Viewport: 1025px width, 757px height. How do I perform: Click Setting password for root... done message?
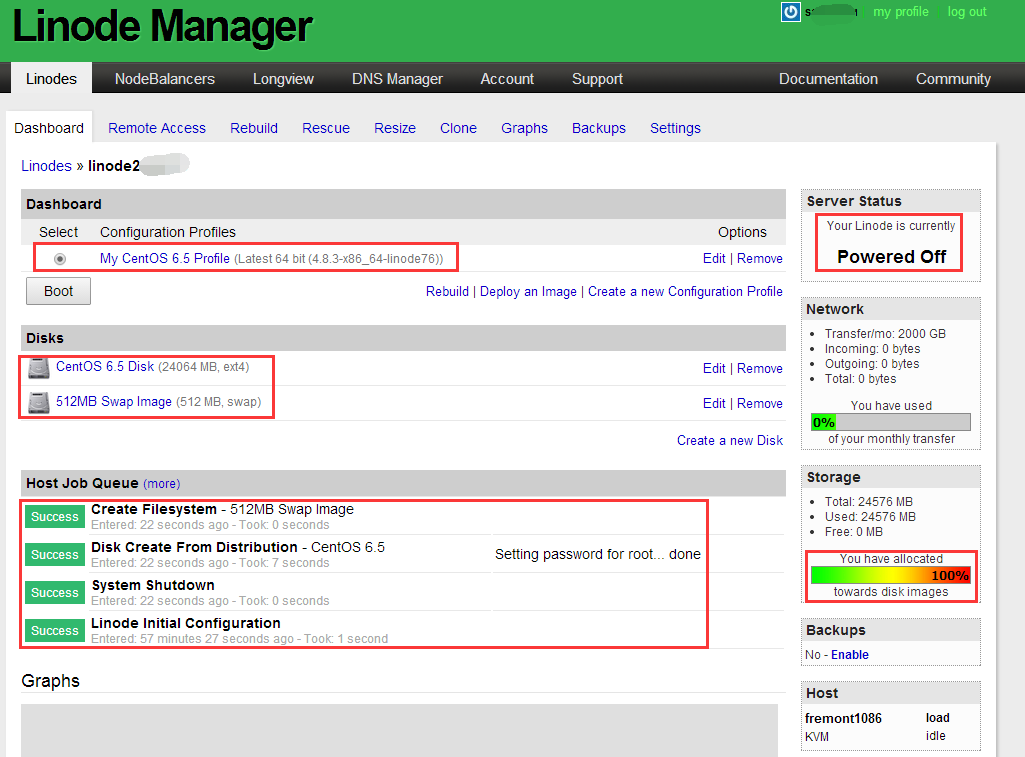tap(597, 554)
